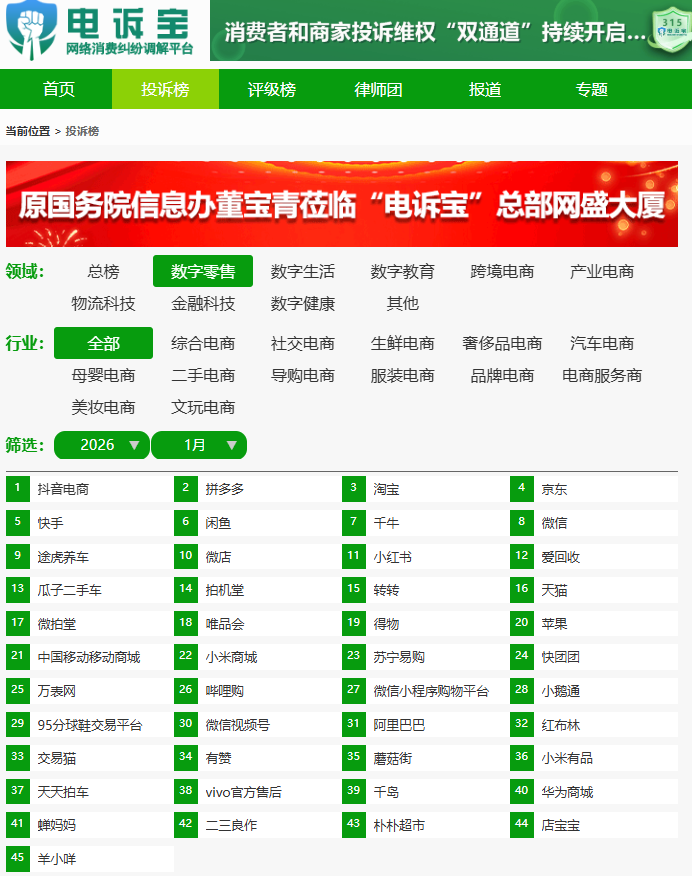Click 投诉榜 in the breadcrumb
The image size is (692, 876).
pyautogui.click(x=82, y=131)
